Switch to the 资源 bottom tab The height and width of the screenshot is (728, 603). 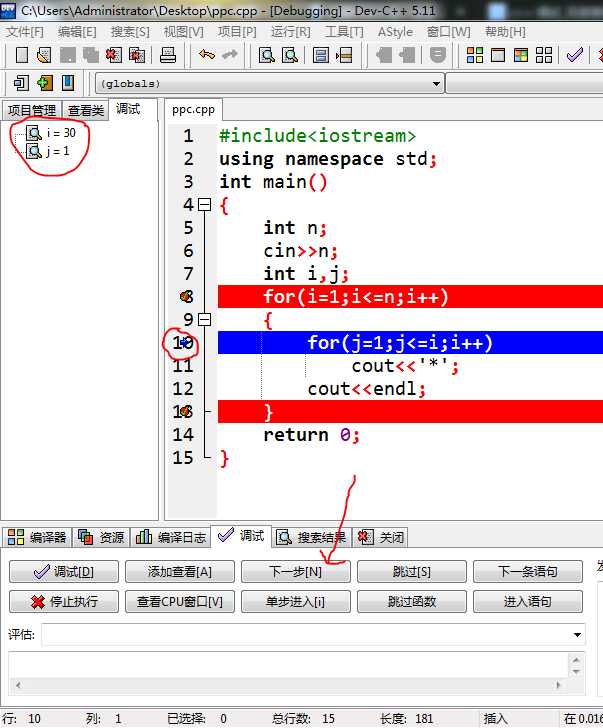point(101,537)
